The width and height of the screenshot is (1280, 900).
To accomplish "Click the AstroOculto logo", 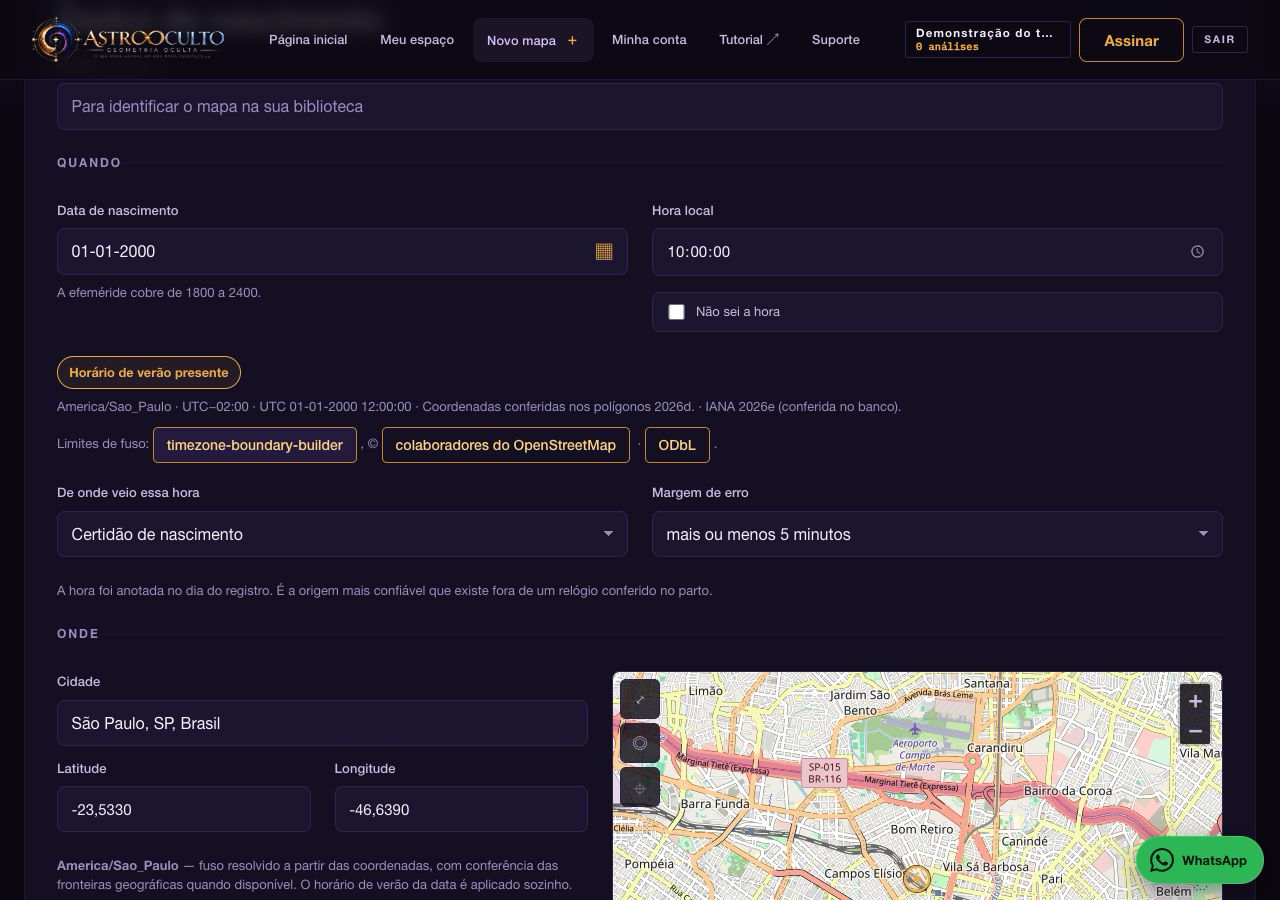I will tap(128, 40).
